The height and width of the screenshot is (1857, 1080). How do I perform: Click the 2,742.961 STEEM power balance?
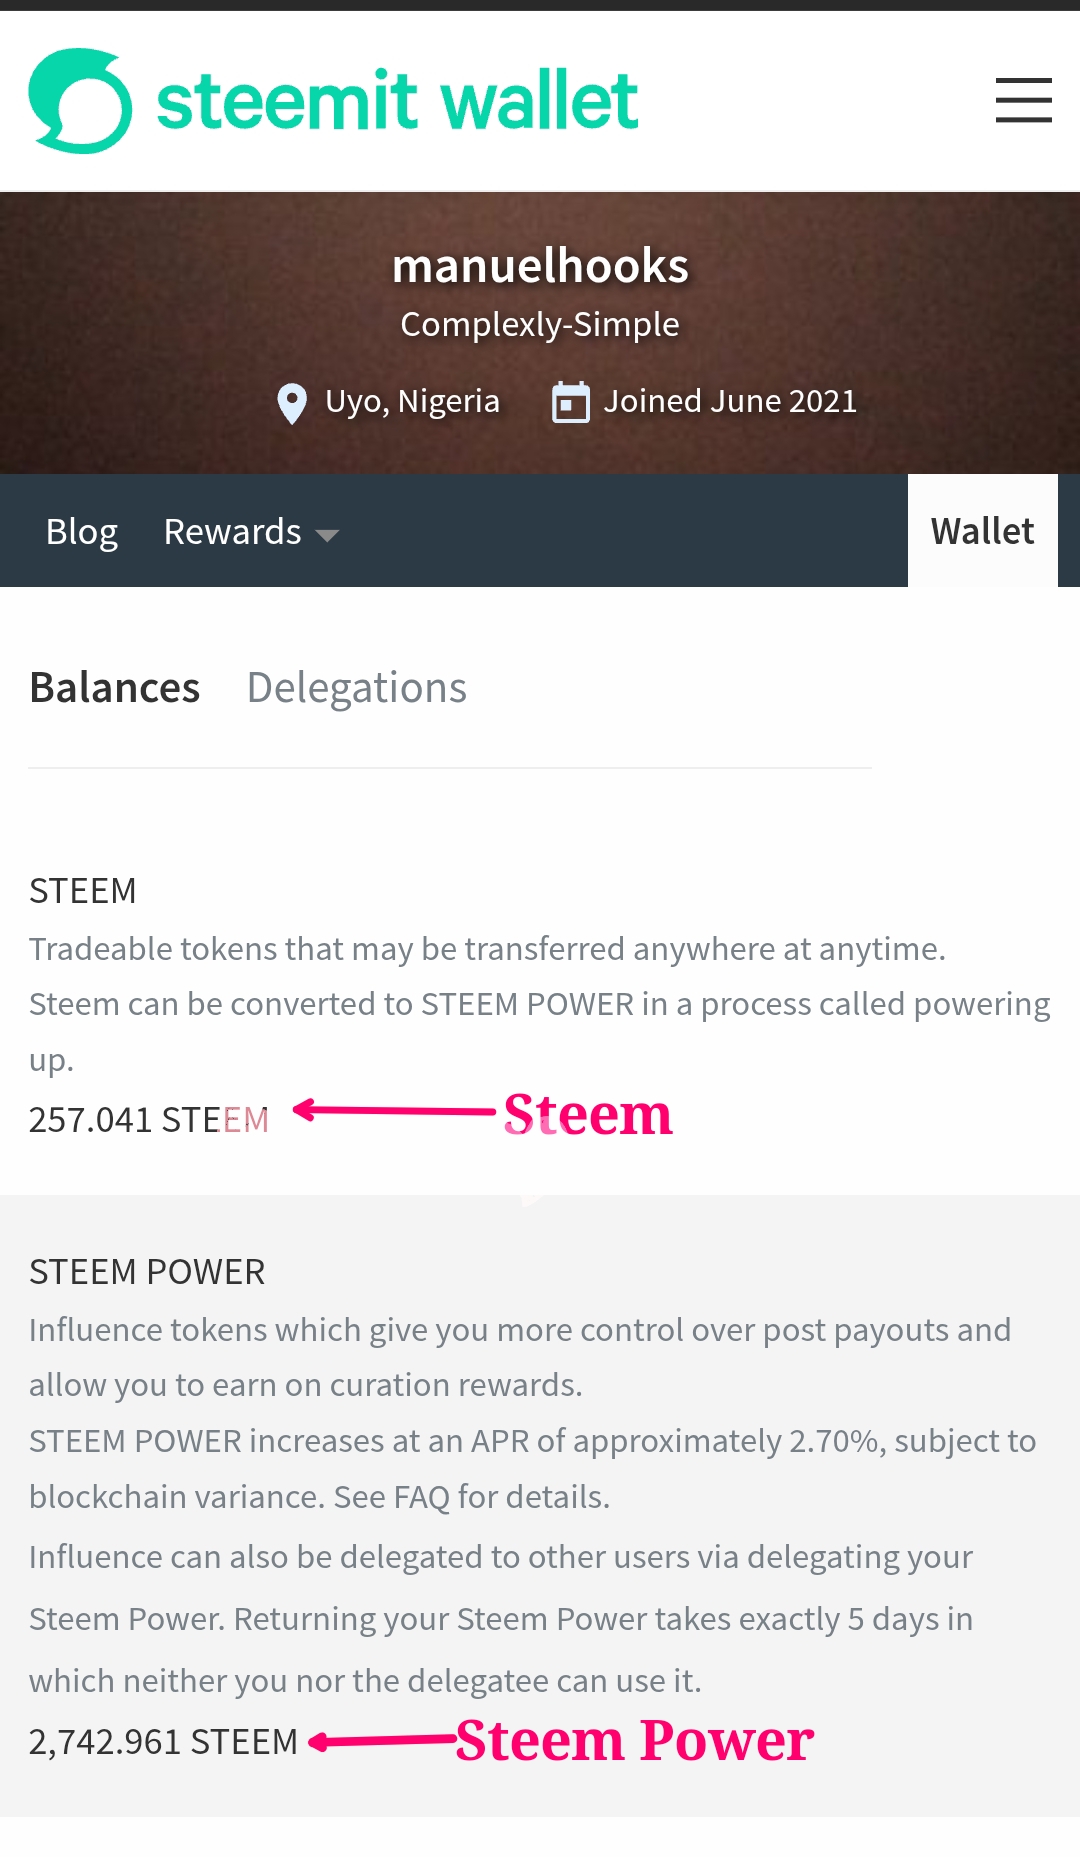tap(163, 1741)
